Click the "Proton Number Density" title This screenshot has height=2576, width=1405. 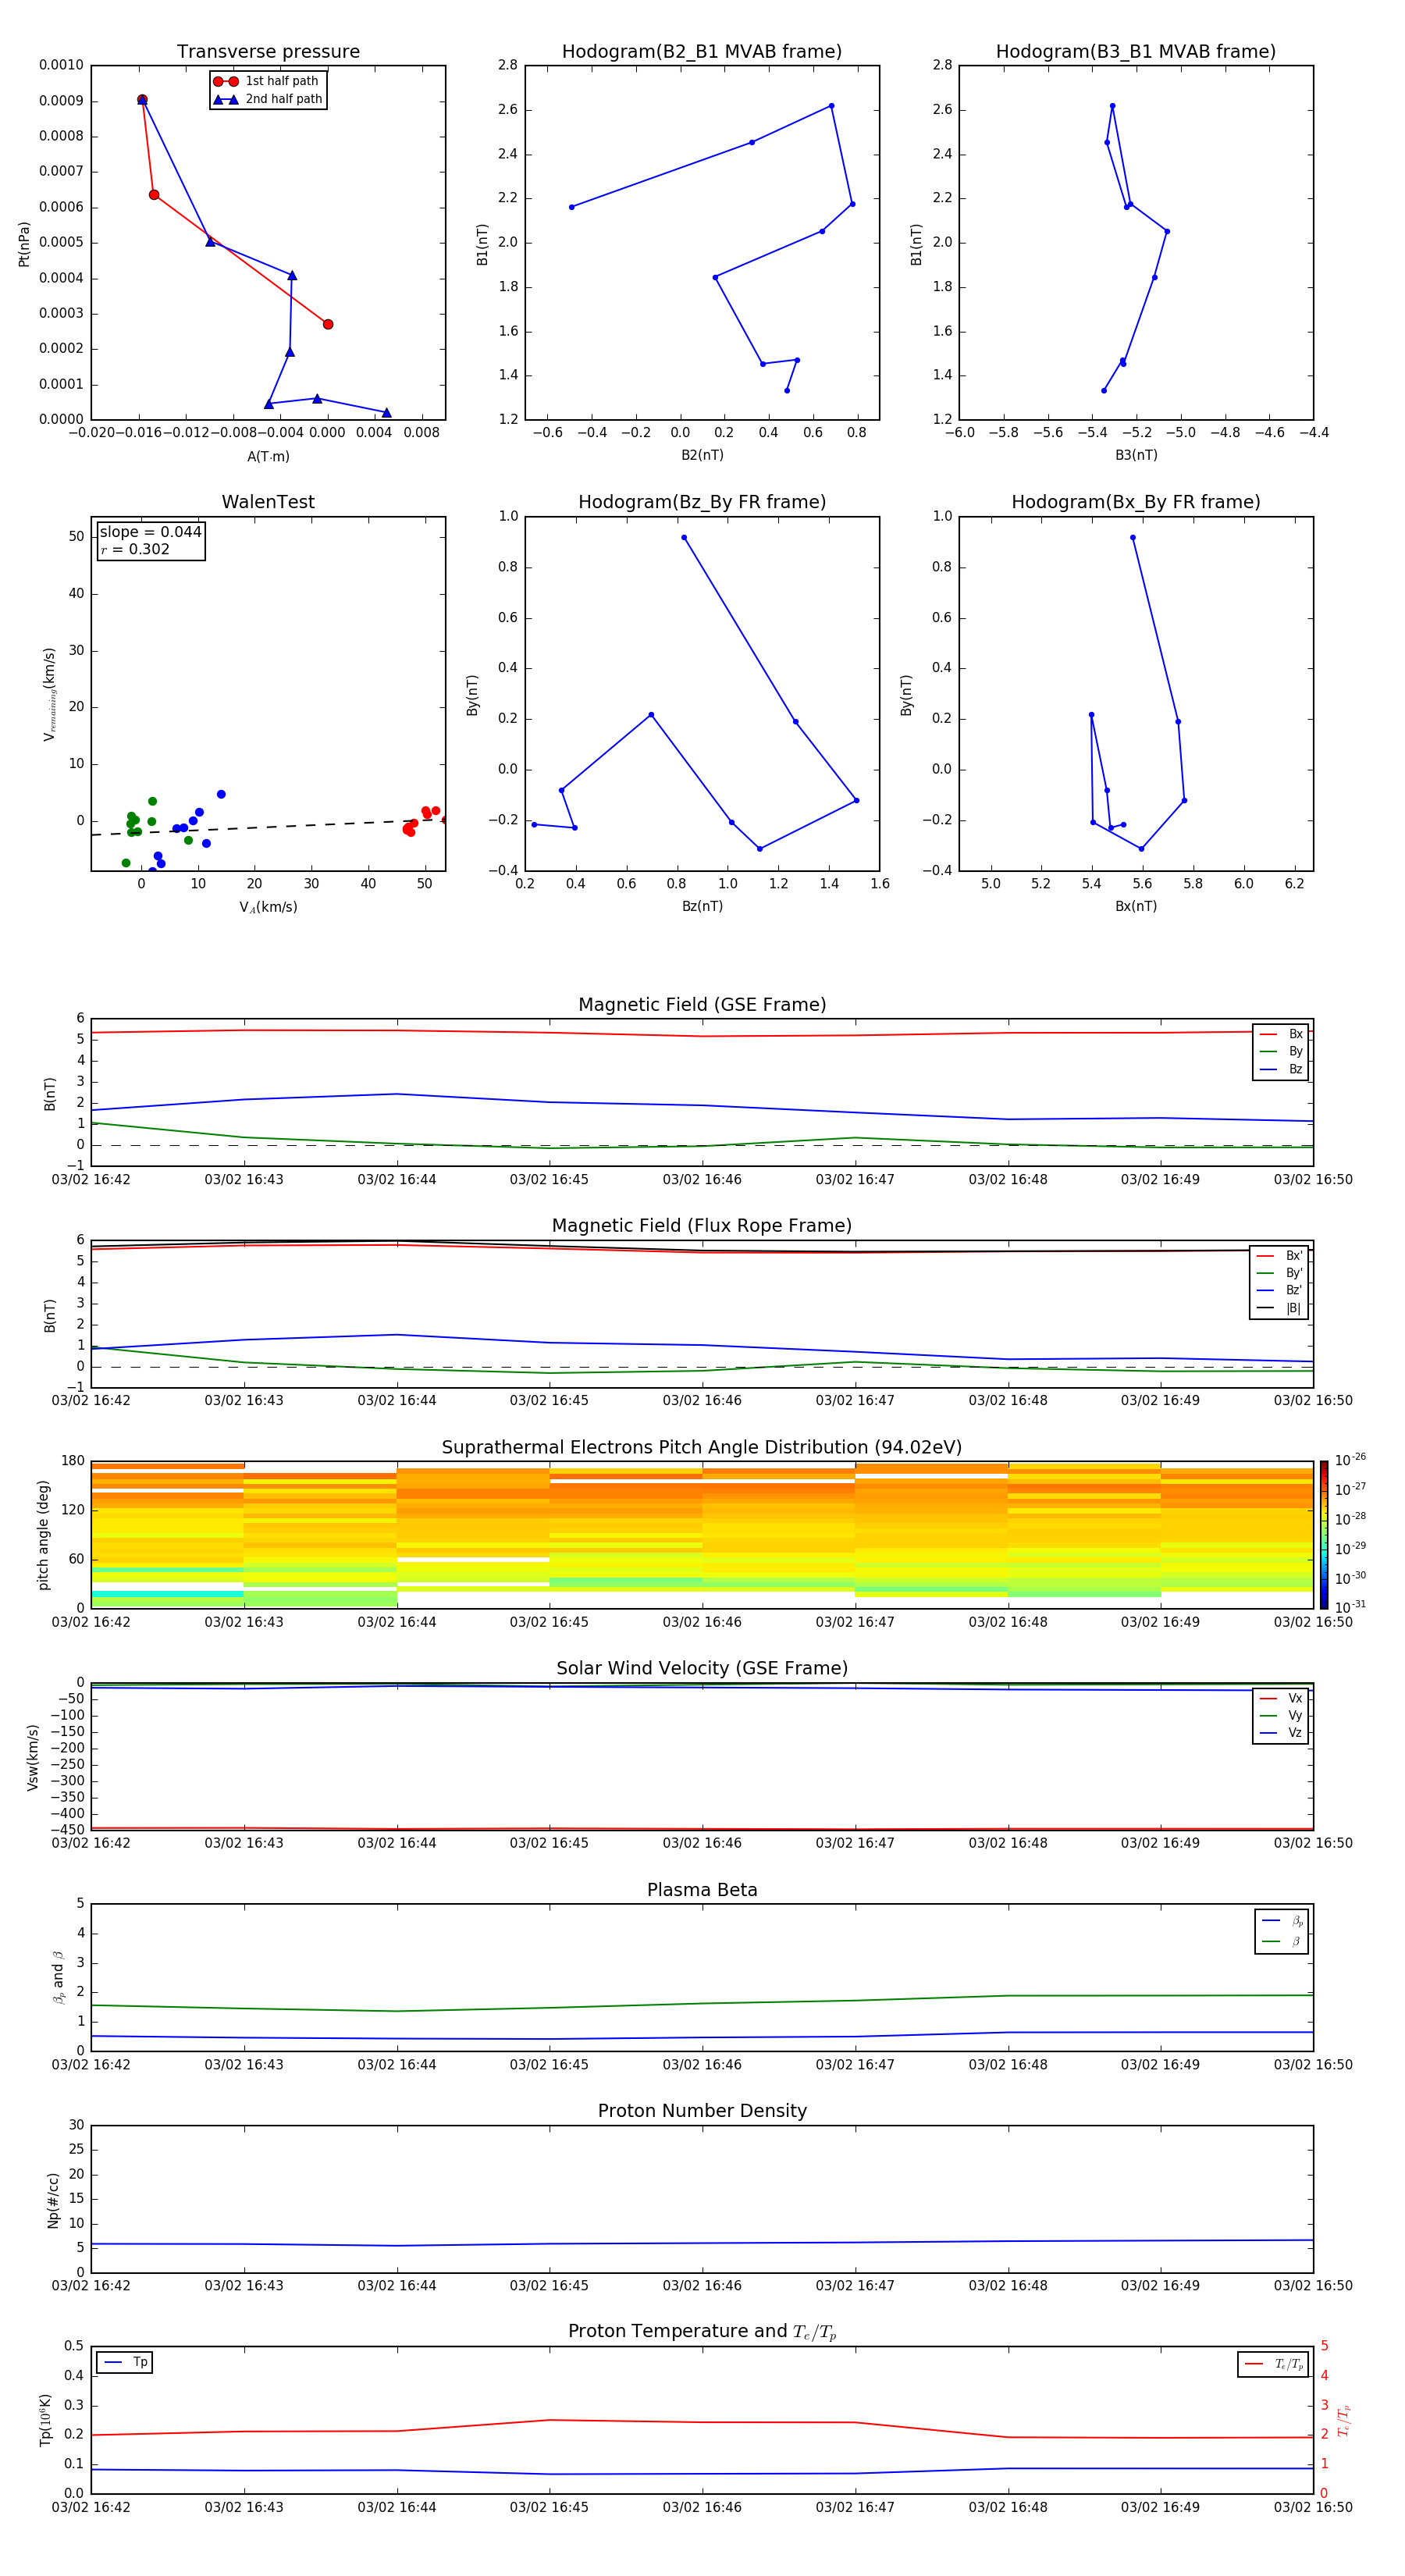(x=702, y=2111)
